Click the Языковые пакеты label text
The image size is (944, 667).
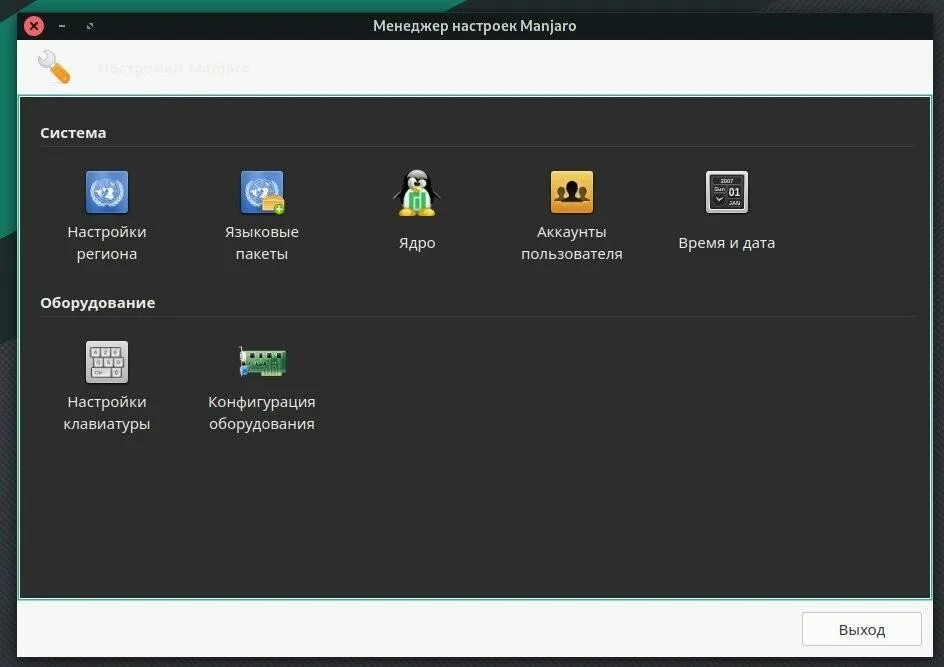262,243
